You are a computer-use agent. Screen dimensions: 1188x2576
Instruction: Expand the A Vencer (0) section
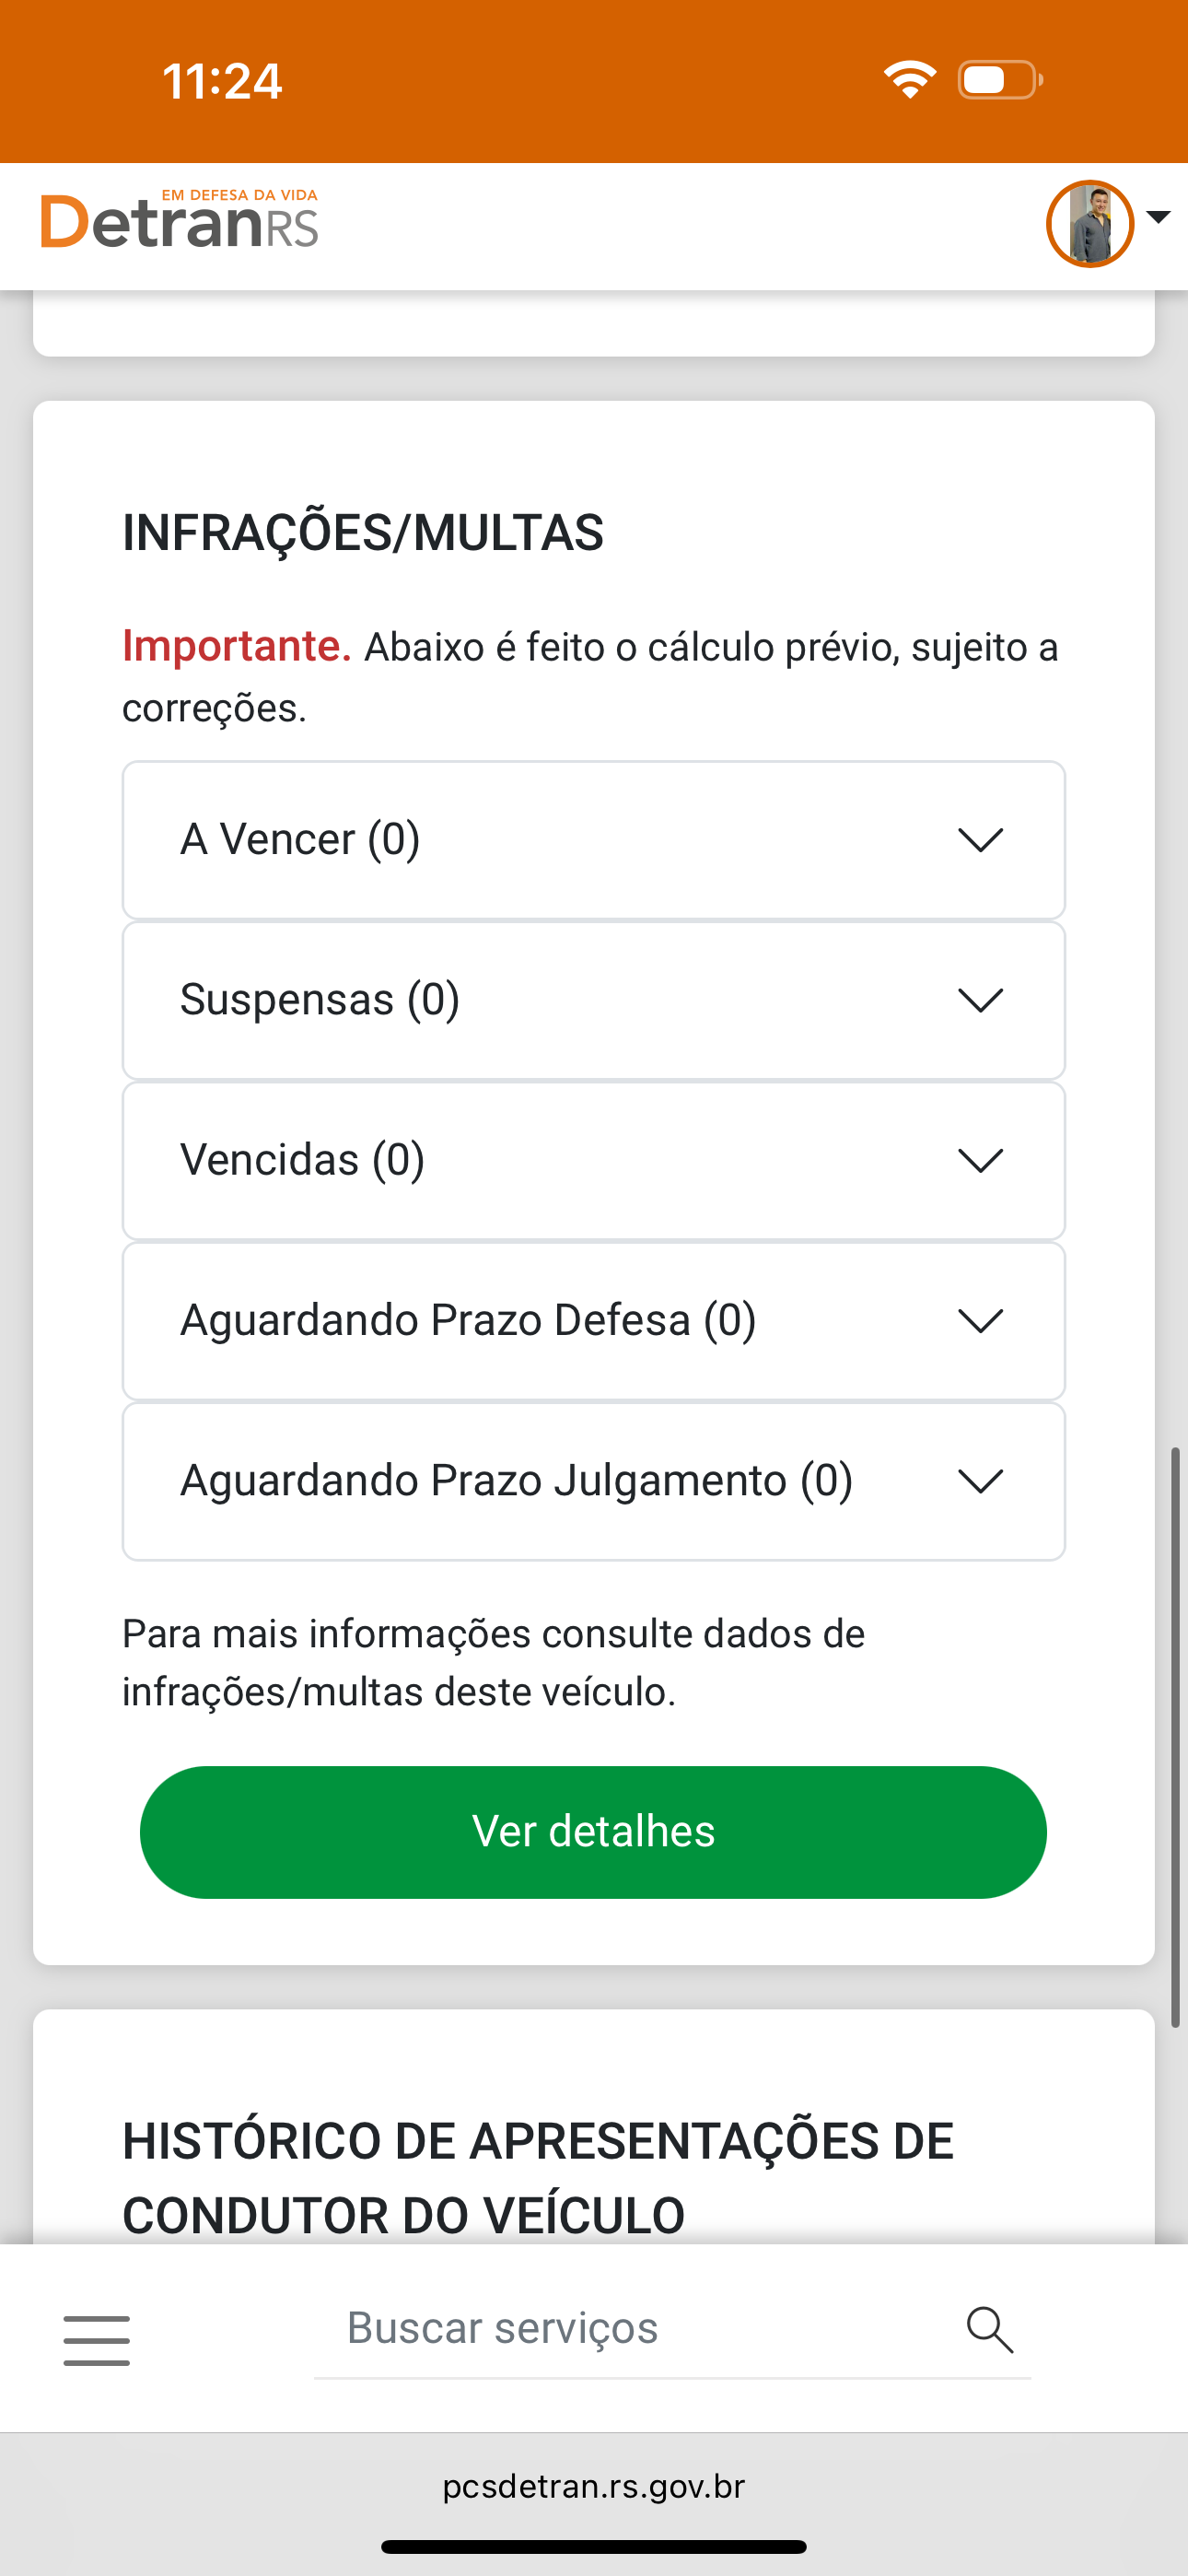click(x=593, y=840)
